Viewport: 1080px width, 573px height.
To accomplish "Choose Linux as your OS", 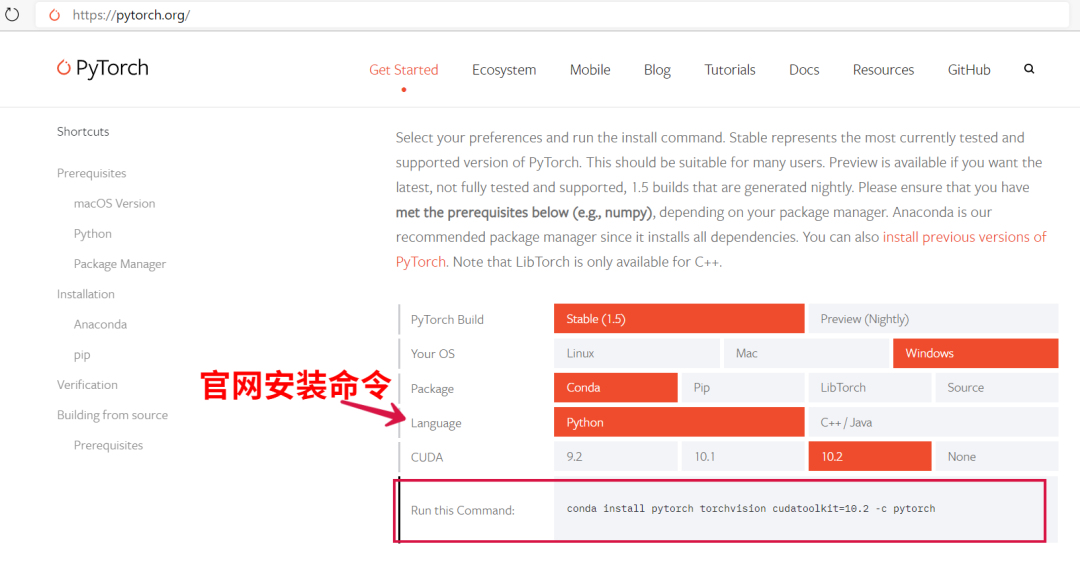I will click(x=636, y=353).
